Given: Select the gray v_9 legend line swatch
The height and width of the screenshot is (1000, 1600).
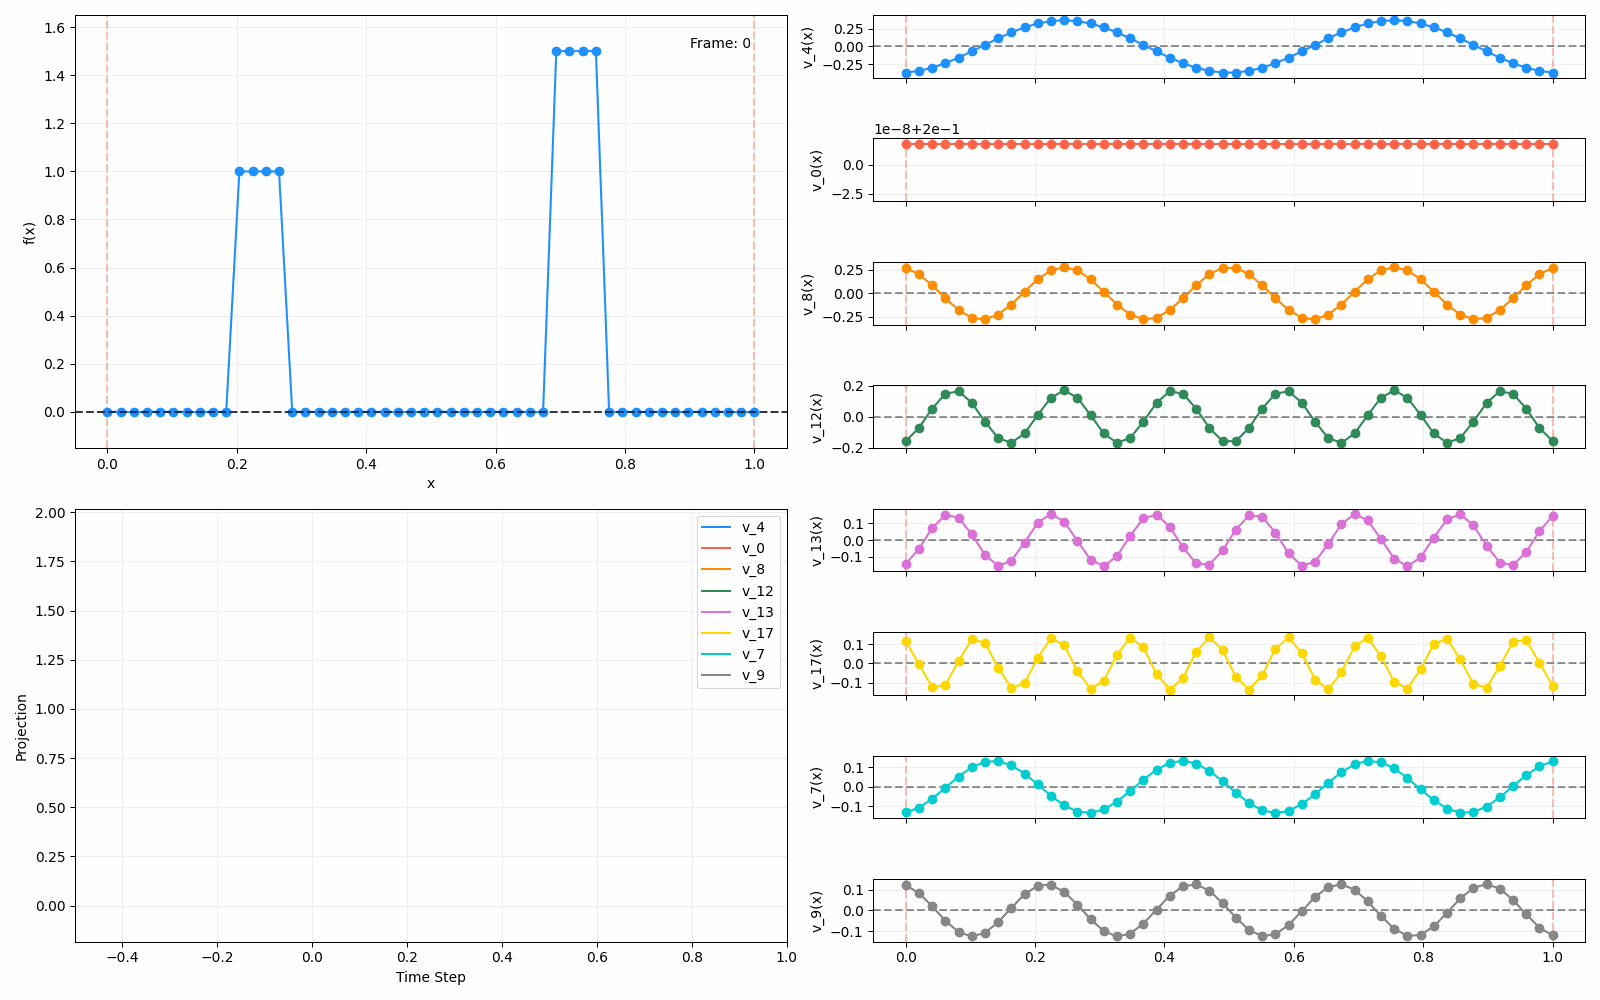Looking at the screenshot, I should click(x=716, y=675).
